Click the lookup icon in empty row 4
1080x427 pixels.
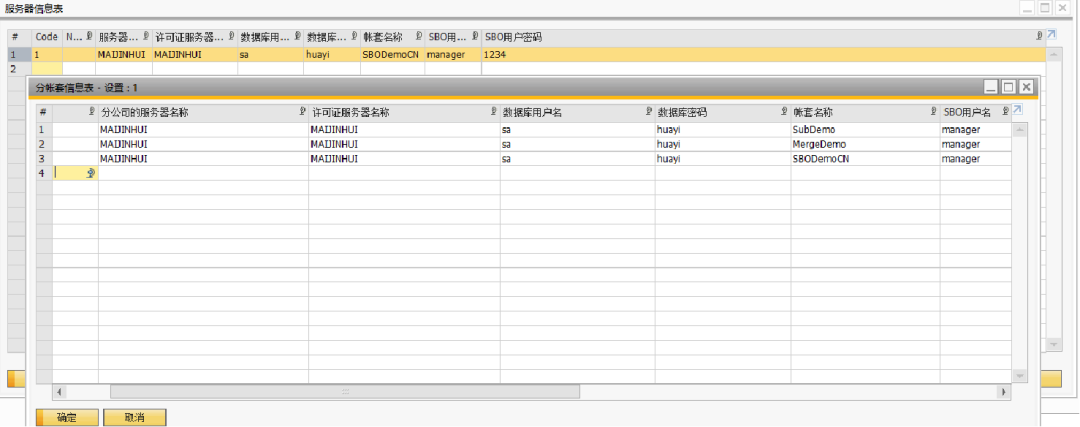91,173
